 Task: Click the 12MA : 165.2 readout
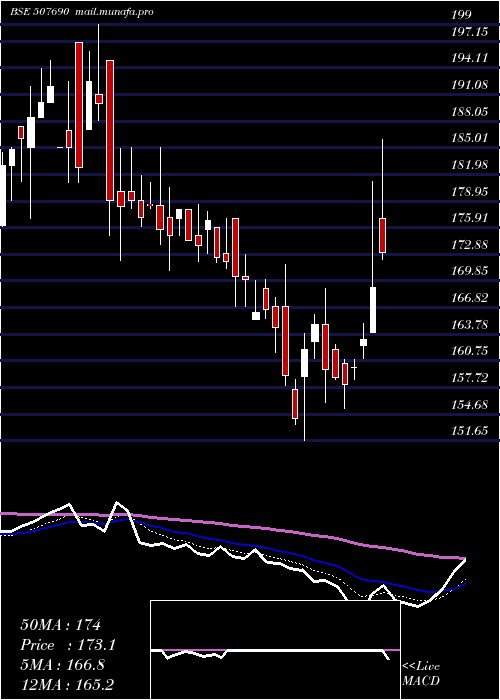click(69, 684)
